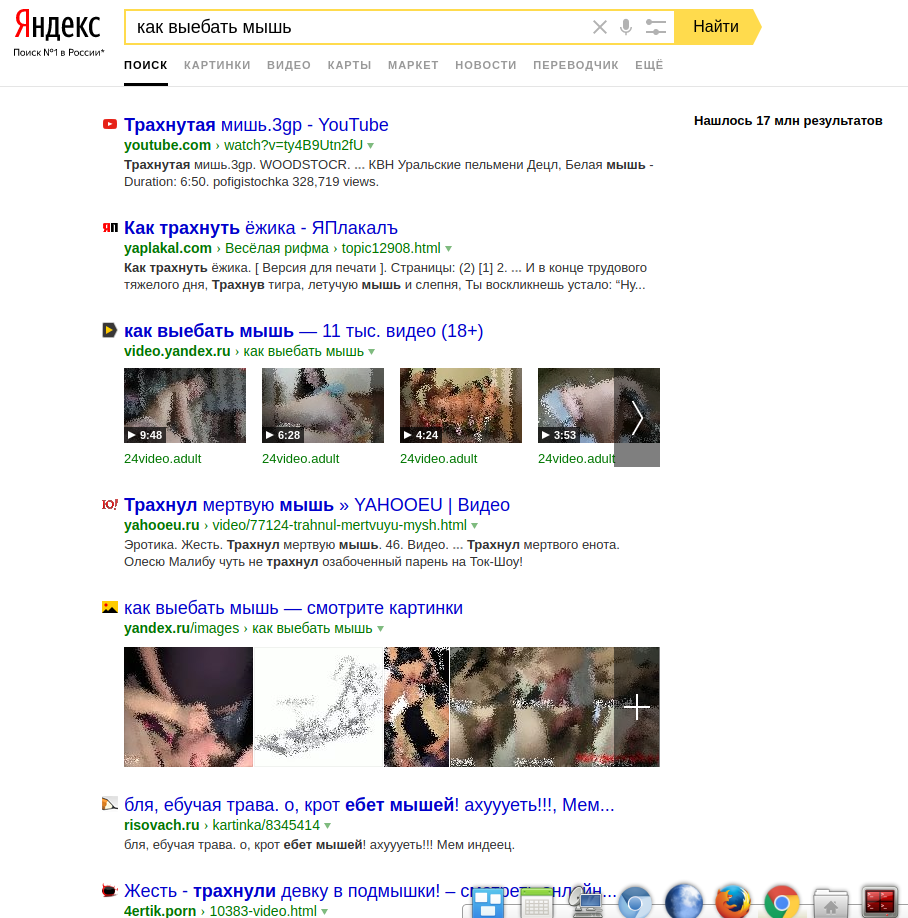Click the yellow Найти search button
This screenshot has width=908, height=918.
[x=716, y=27]
